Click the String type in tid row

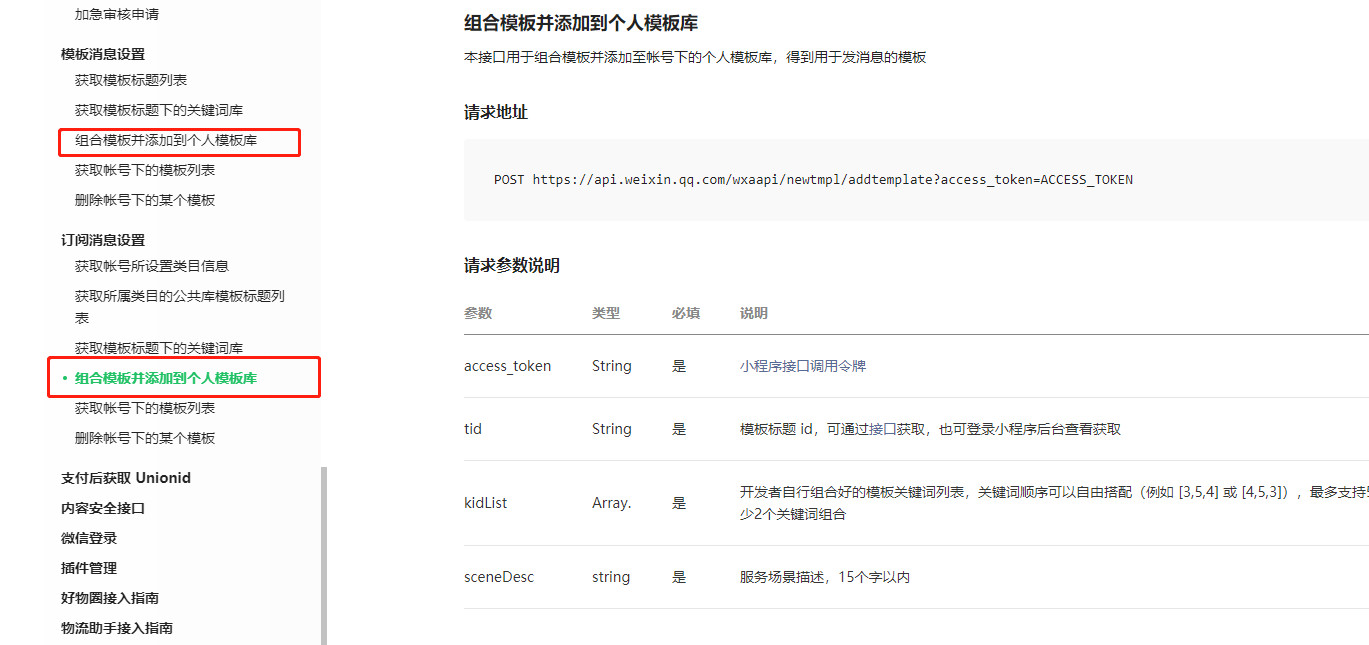612,429
